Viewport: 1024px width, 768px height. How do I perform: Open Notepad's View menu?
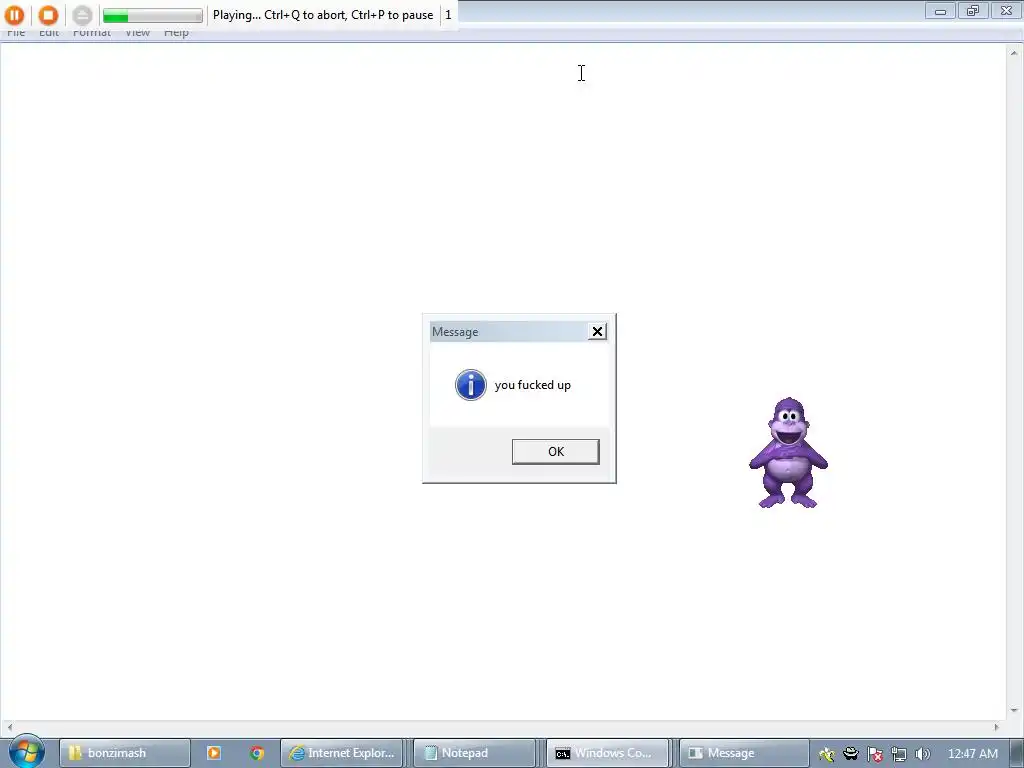[137, 33]
